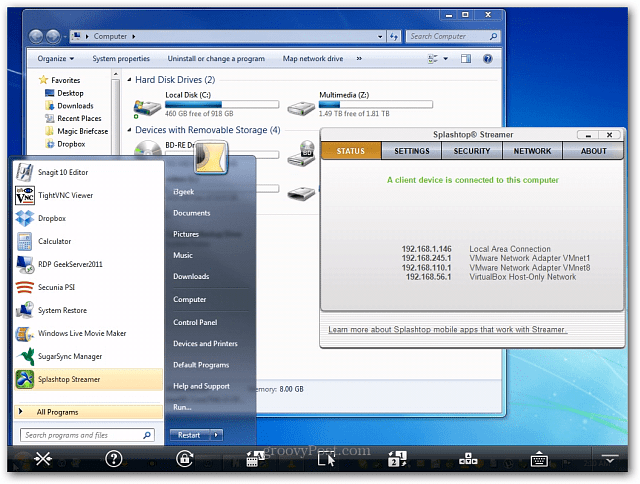This screenshot has width=640, height=484.
Task: Click the Restart button in Start menu
Action: coord(189,435)
